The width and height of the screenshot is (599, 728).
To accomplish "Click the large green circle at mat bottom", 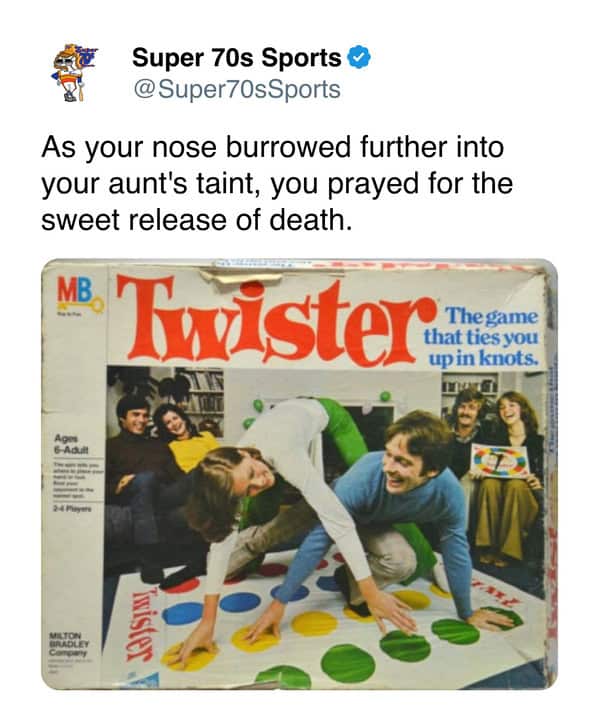I will coord(347,663).
